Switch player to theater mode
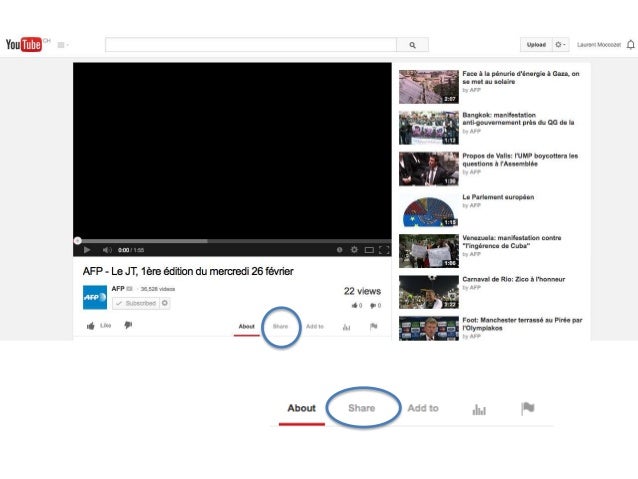 [369, 250]
